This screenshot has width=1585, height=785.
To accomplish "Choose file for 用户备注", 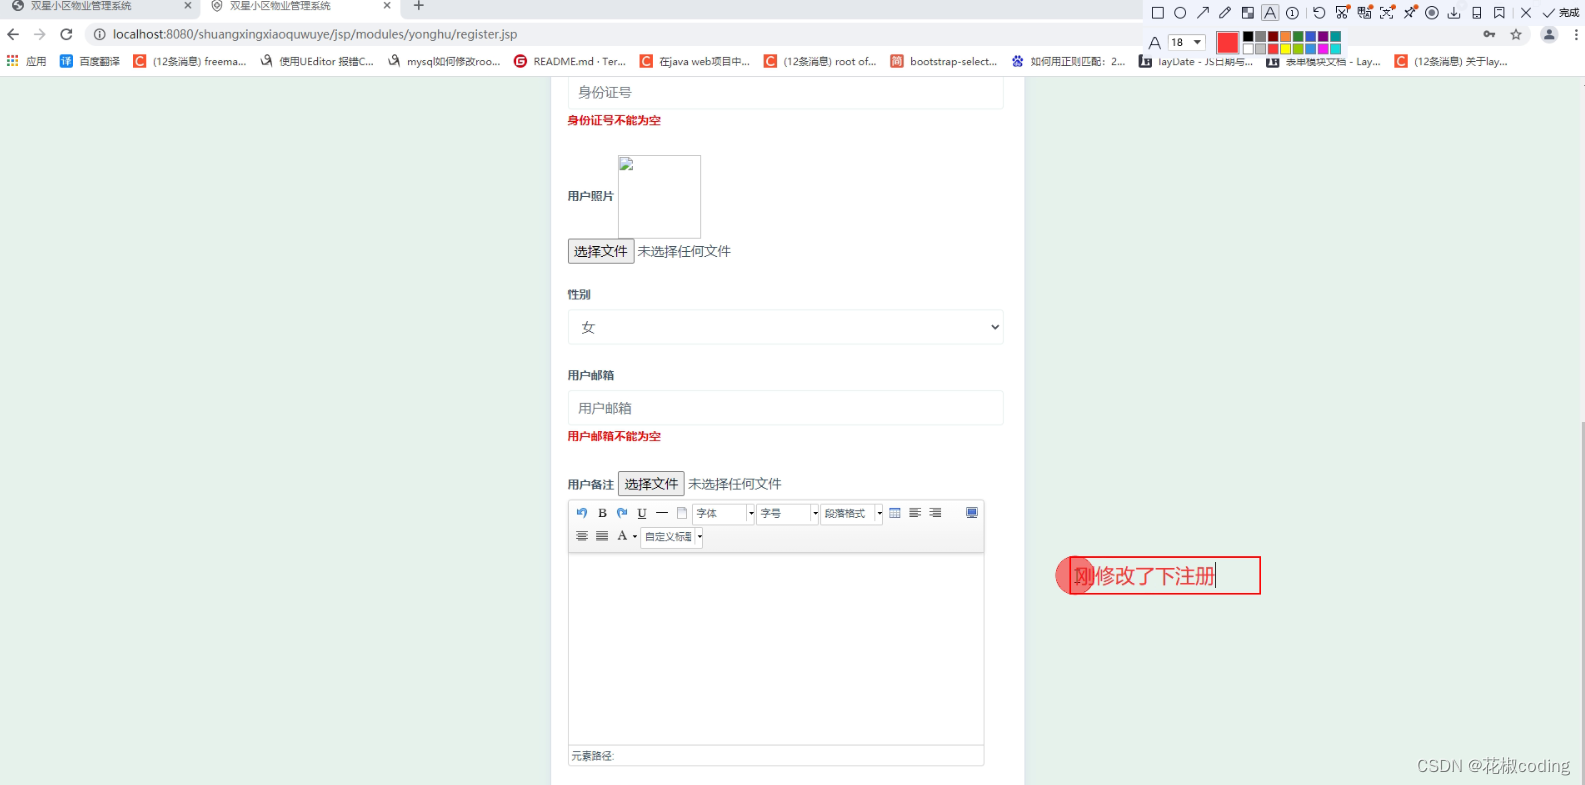I will (x=651, y=484).
